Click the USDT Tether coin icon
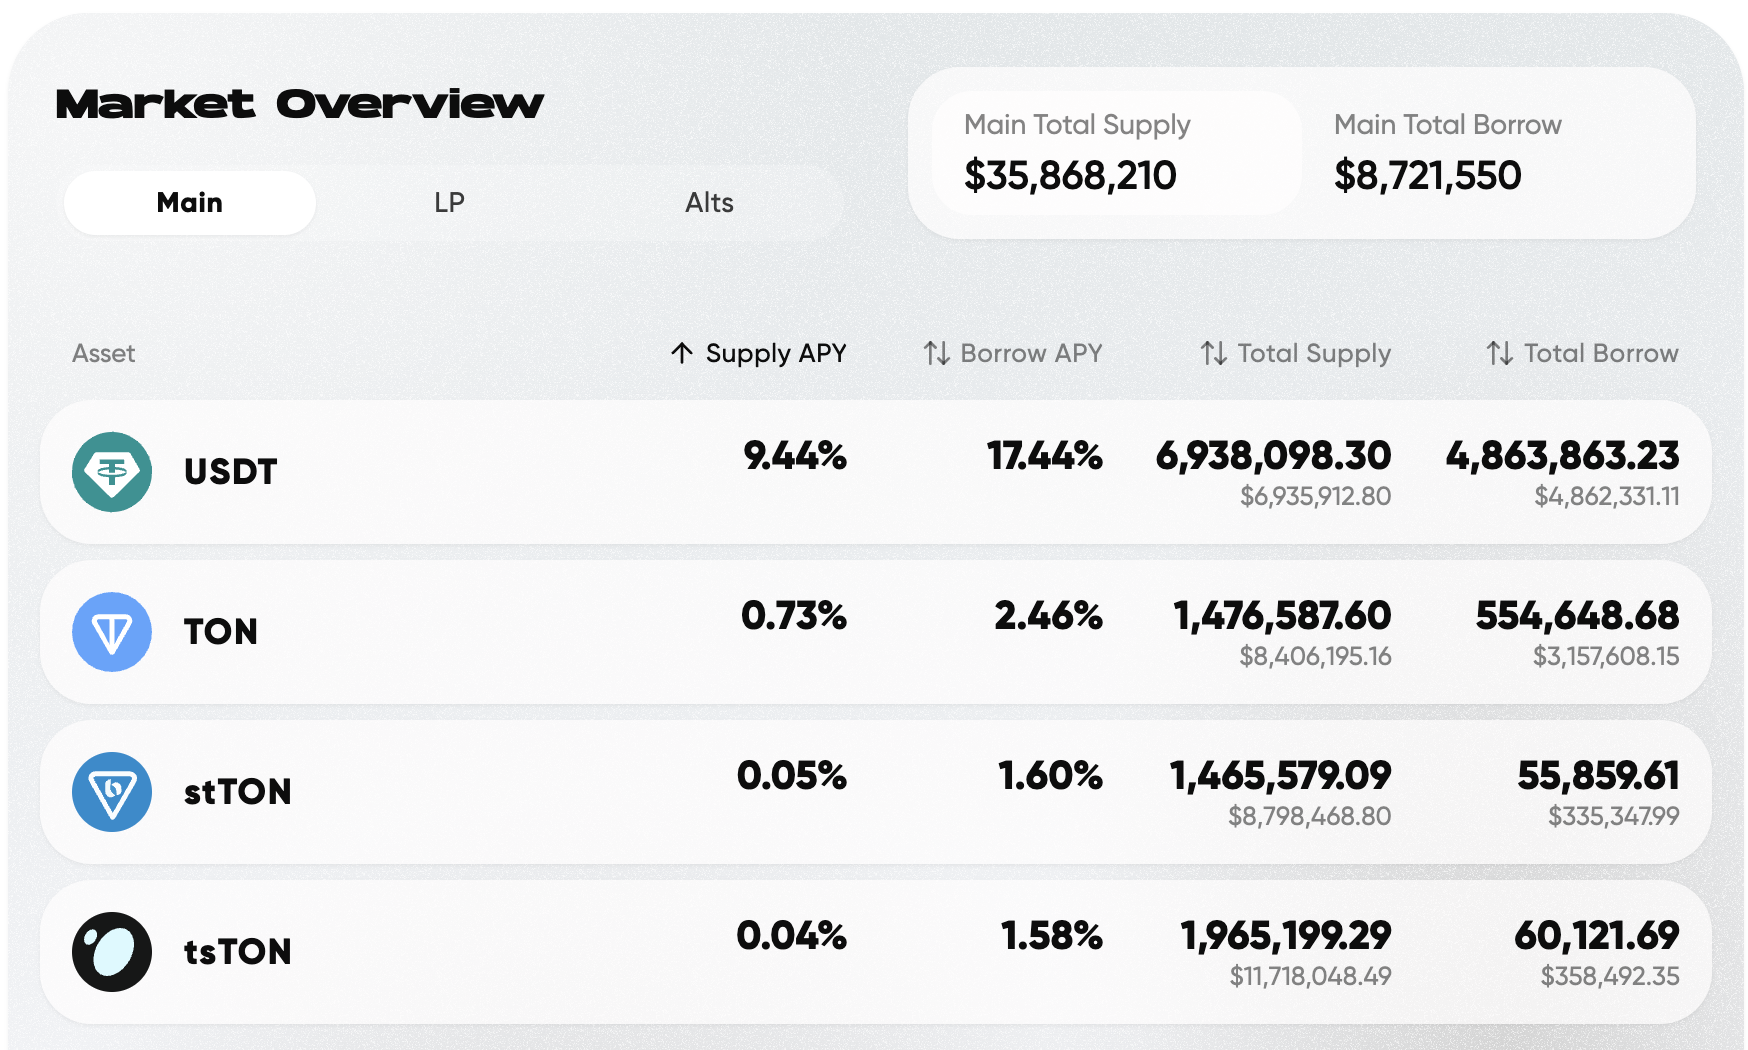The height and width of the screenshot is (1050, 1748). pos(112,472)
